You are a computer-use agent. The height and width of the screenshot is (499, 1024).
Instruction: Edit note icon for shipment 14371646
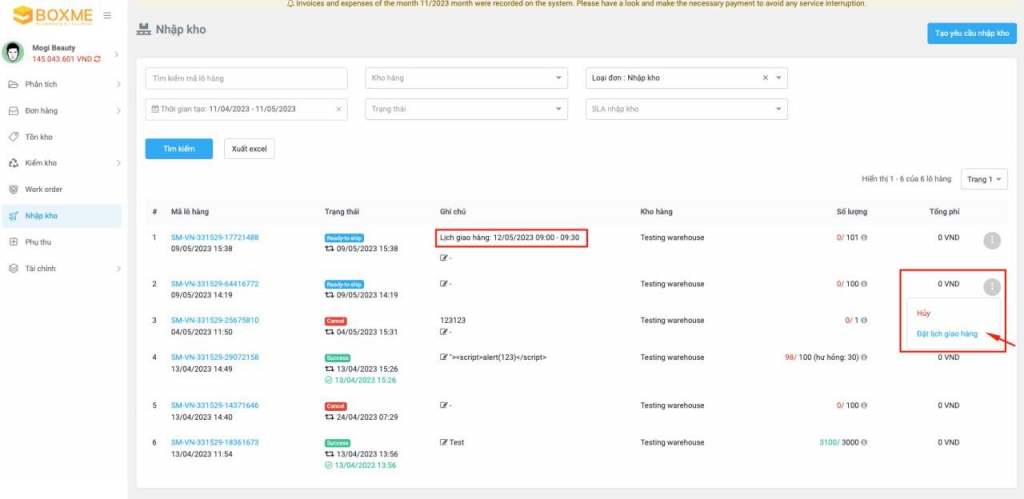point(444,405)
